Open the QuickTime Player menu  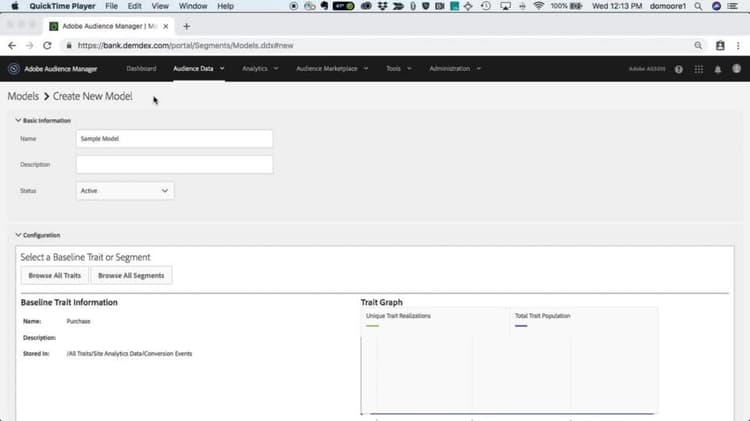click(62, 6)
